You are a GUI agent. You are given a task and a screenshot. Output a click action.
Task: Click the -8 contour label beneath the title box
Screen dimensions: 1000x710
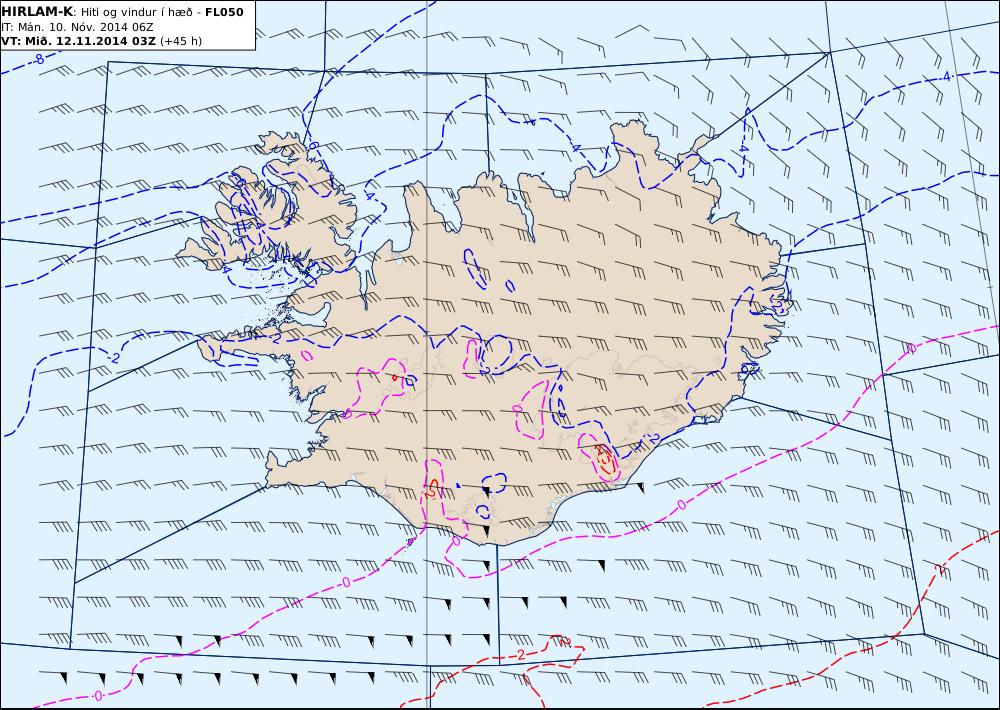click(x=38, y=60)
